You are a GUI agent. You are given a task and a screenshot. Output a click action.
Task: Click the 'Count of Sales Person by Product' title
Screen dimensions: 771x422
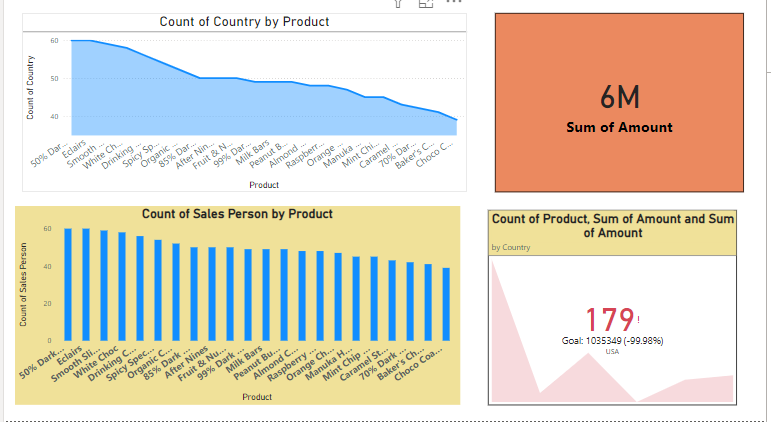[x=237, y=214]
